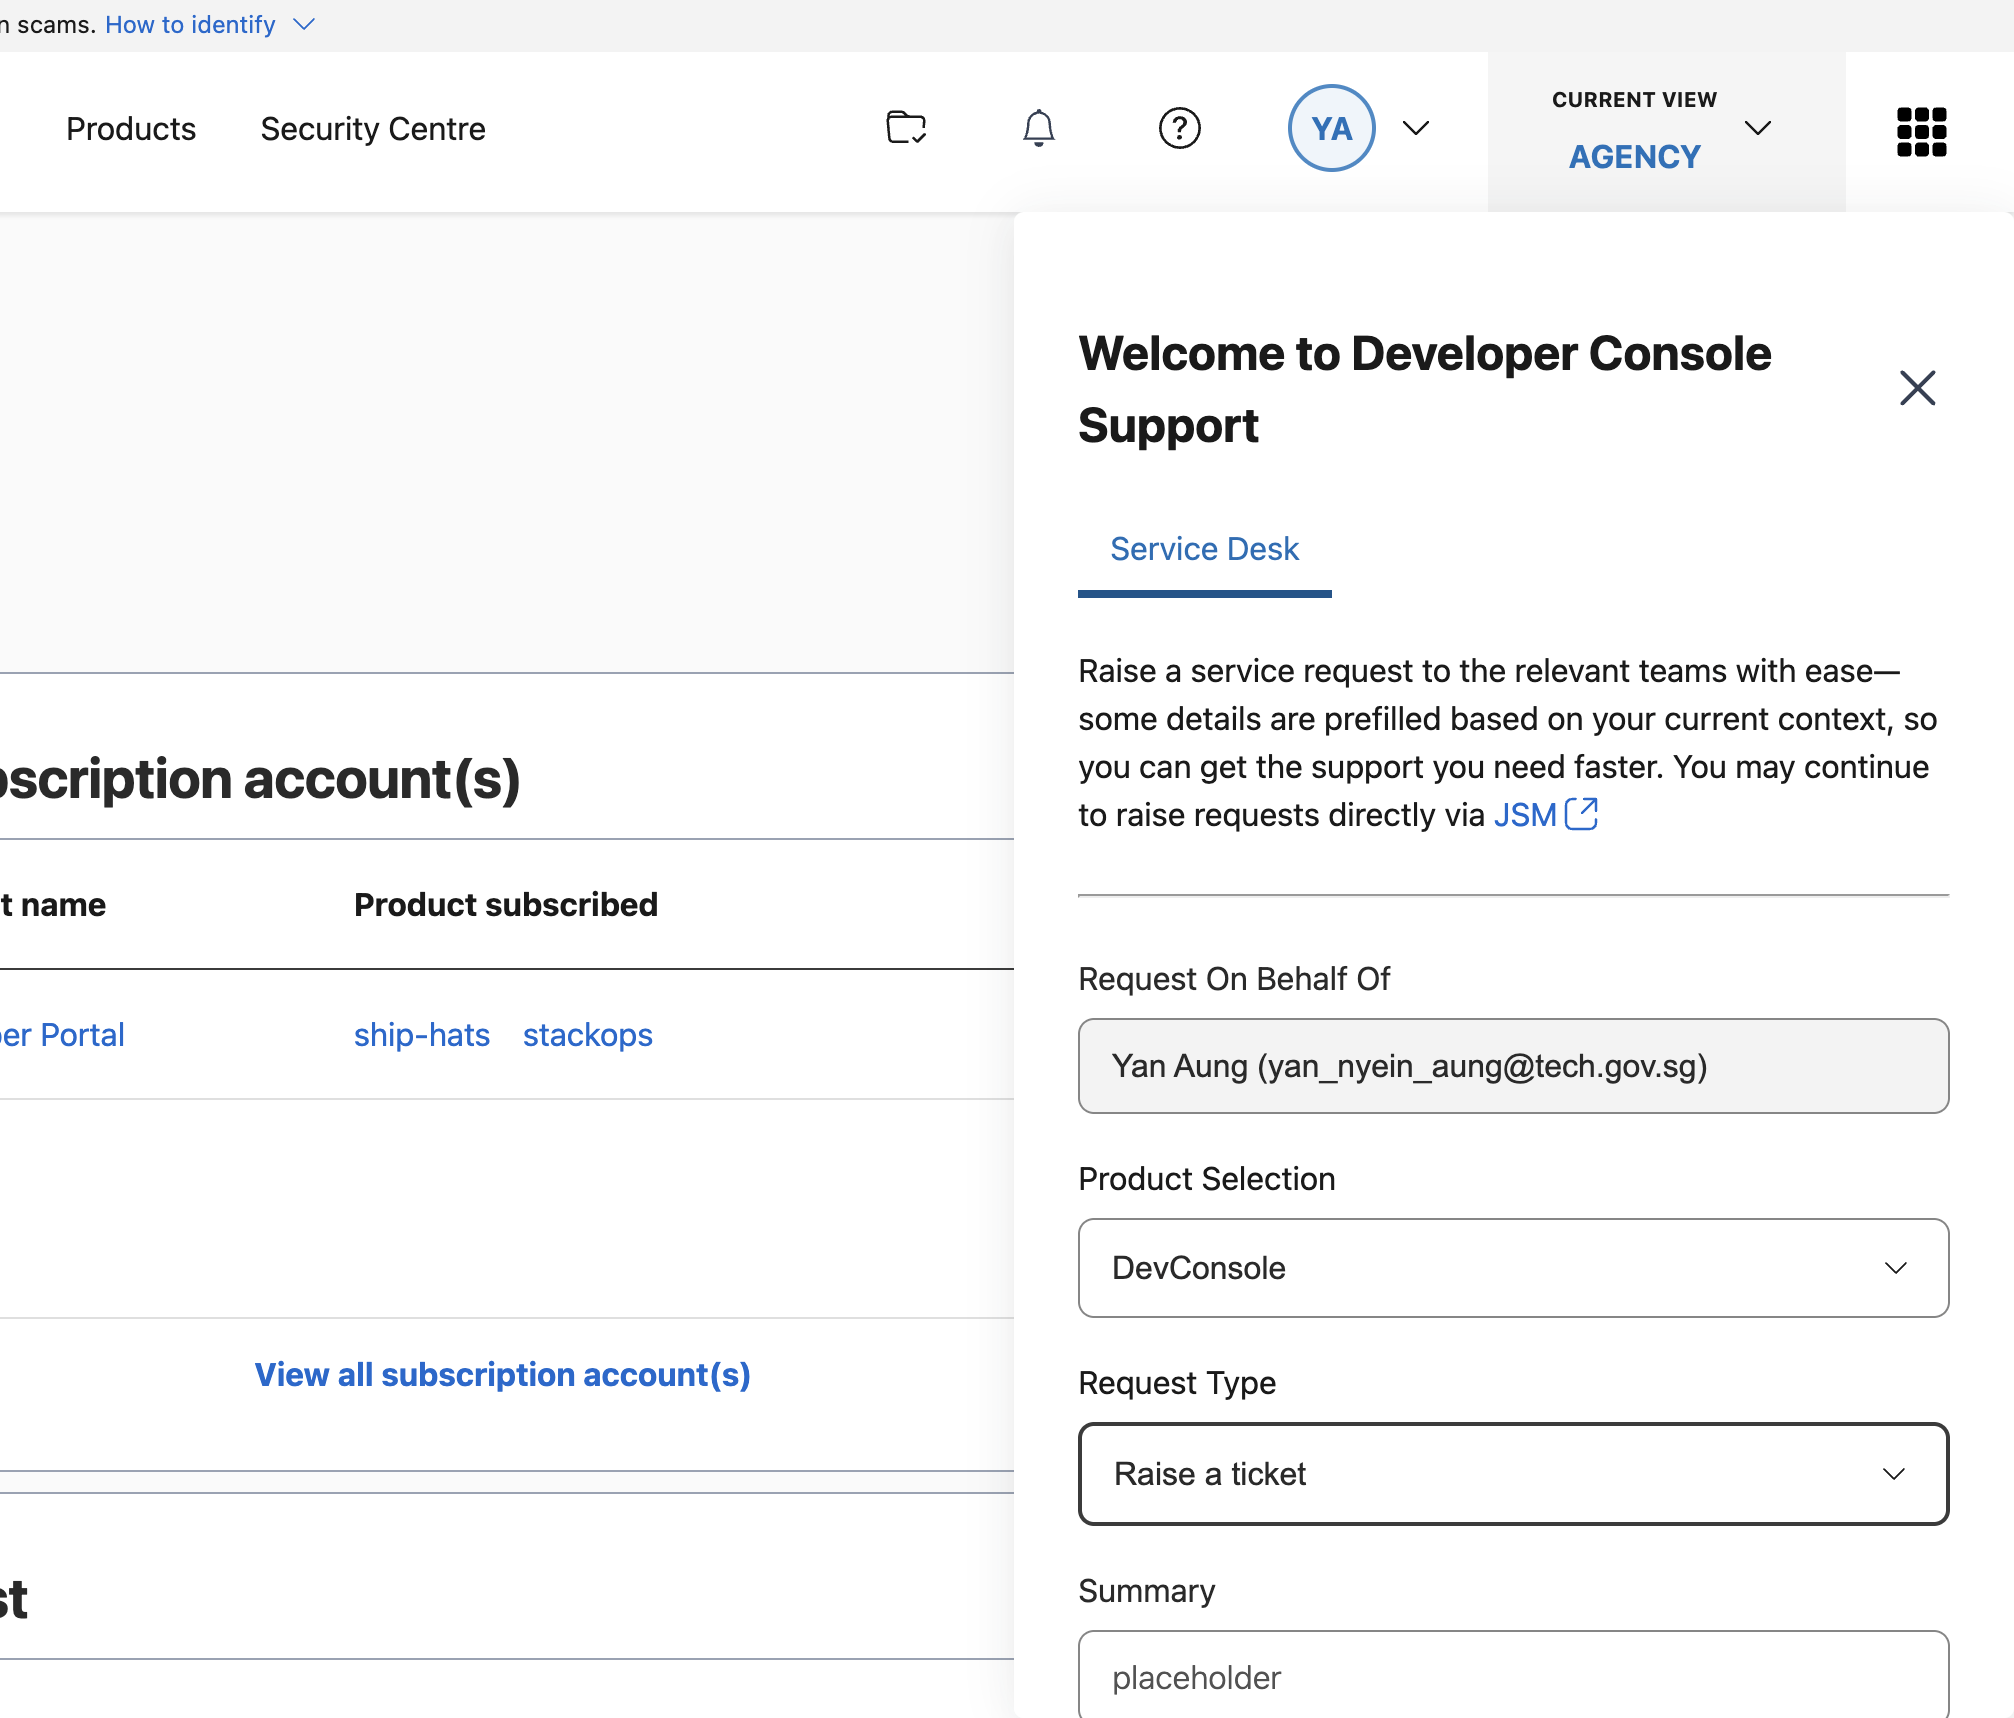Open the folder checklist icon in the header
This screenshot has height=1718, width=2014.
pyautogui.click(x=906, y=128)
